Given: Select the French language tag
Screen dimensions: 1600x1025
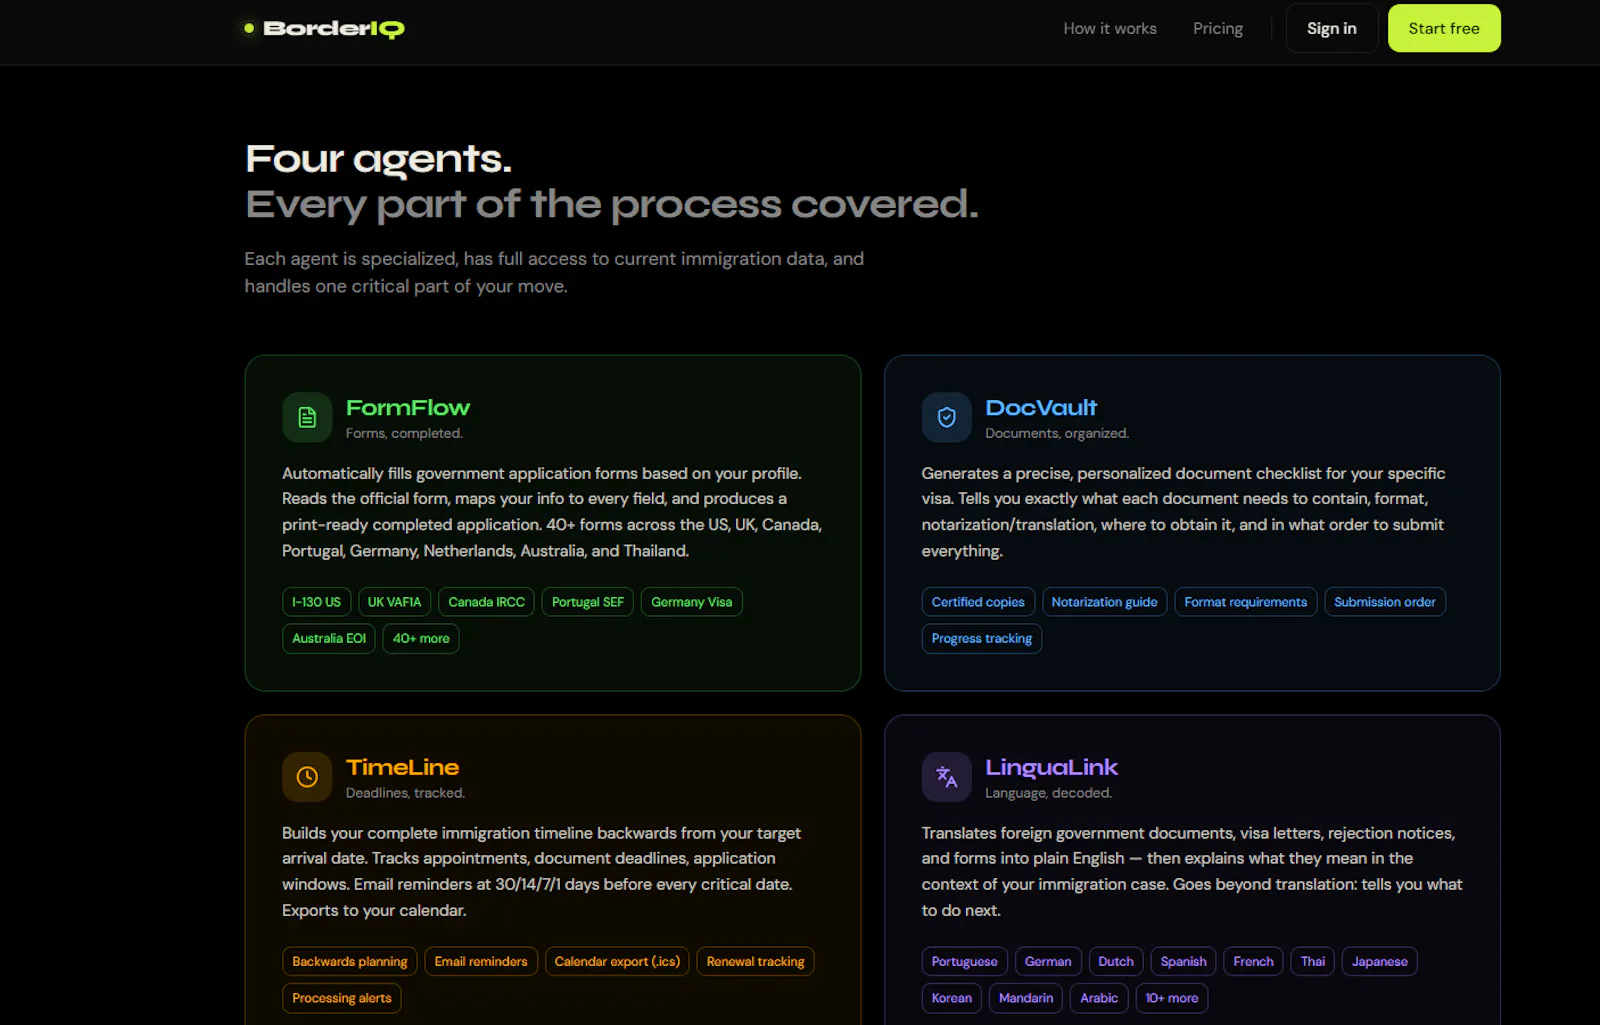Looking at the screenshot, I should pyautogui.click(x=1254, y=961).
